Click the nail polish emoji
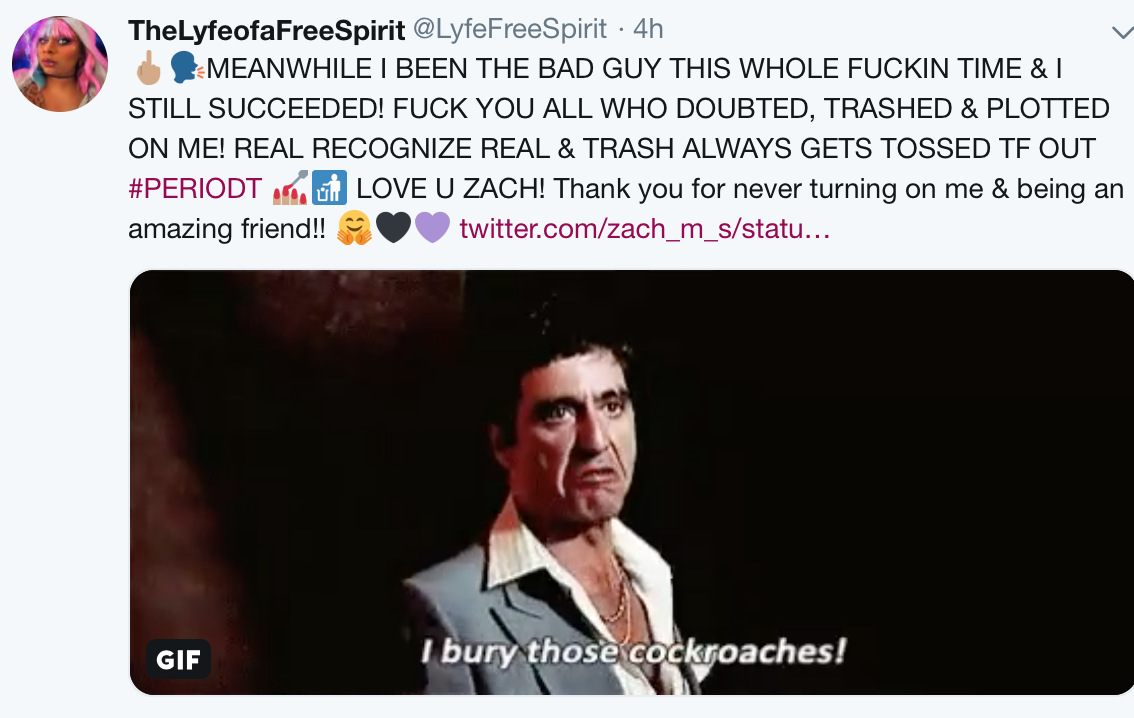Viewport: 1134px width, 718px height. click(x=290, y=187)
